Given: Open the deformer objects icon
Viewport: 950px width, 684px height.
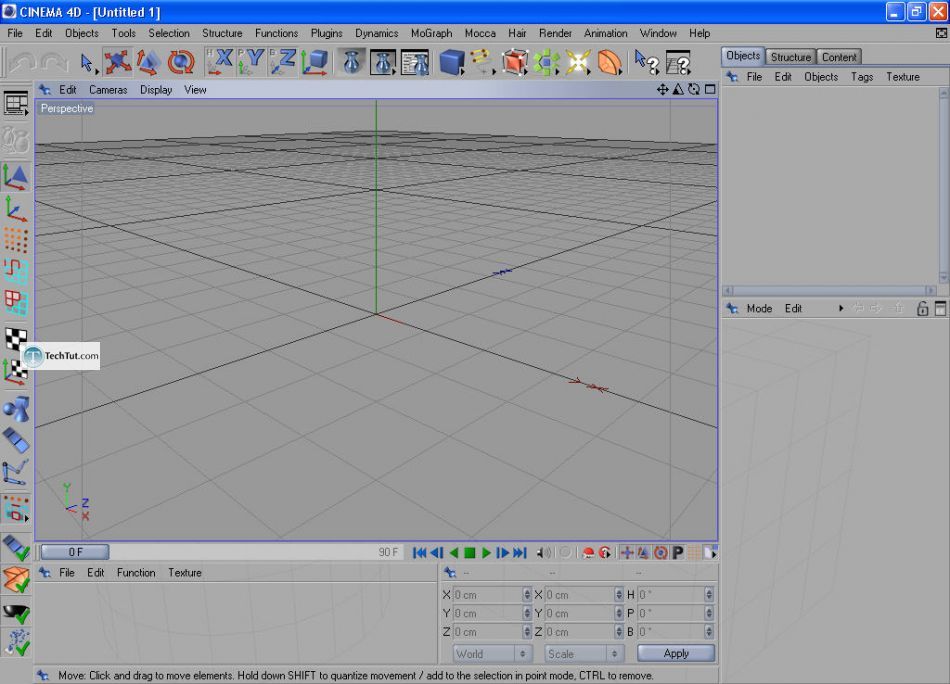Looking at the screenshot, I should [x=609, y=62].
